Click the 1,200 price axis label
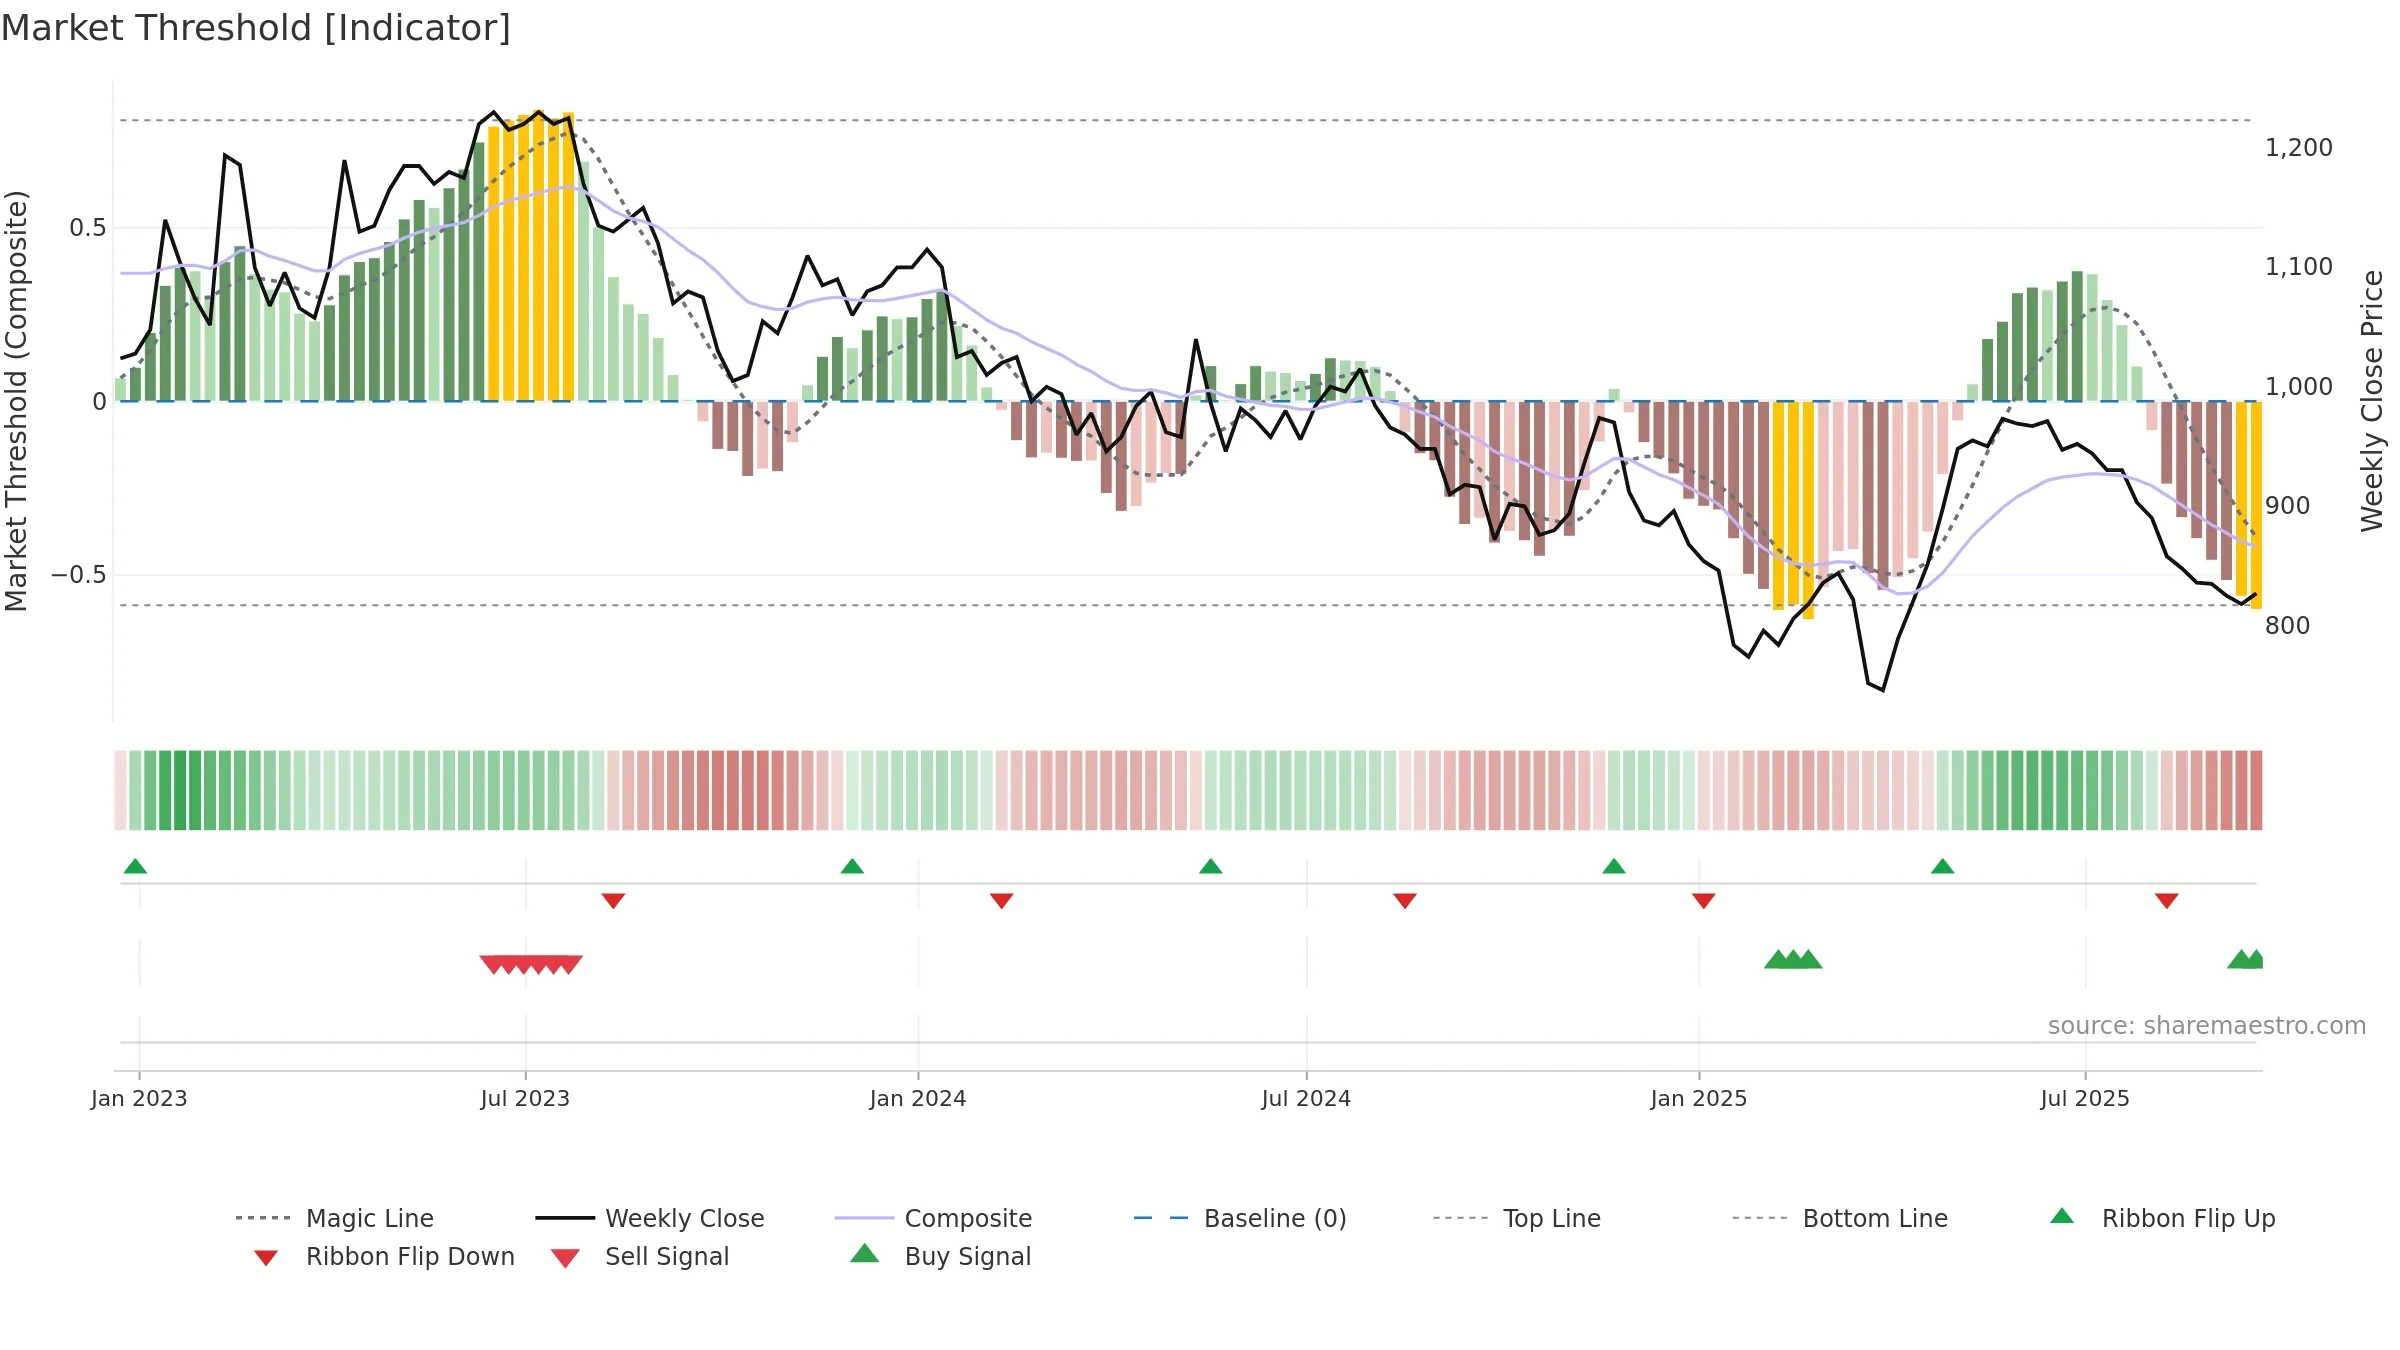This screenshot has height=1350, width=2400. (x=2299, y=148)
